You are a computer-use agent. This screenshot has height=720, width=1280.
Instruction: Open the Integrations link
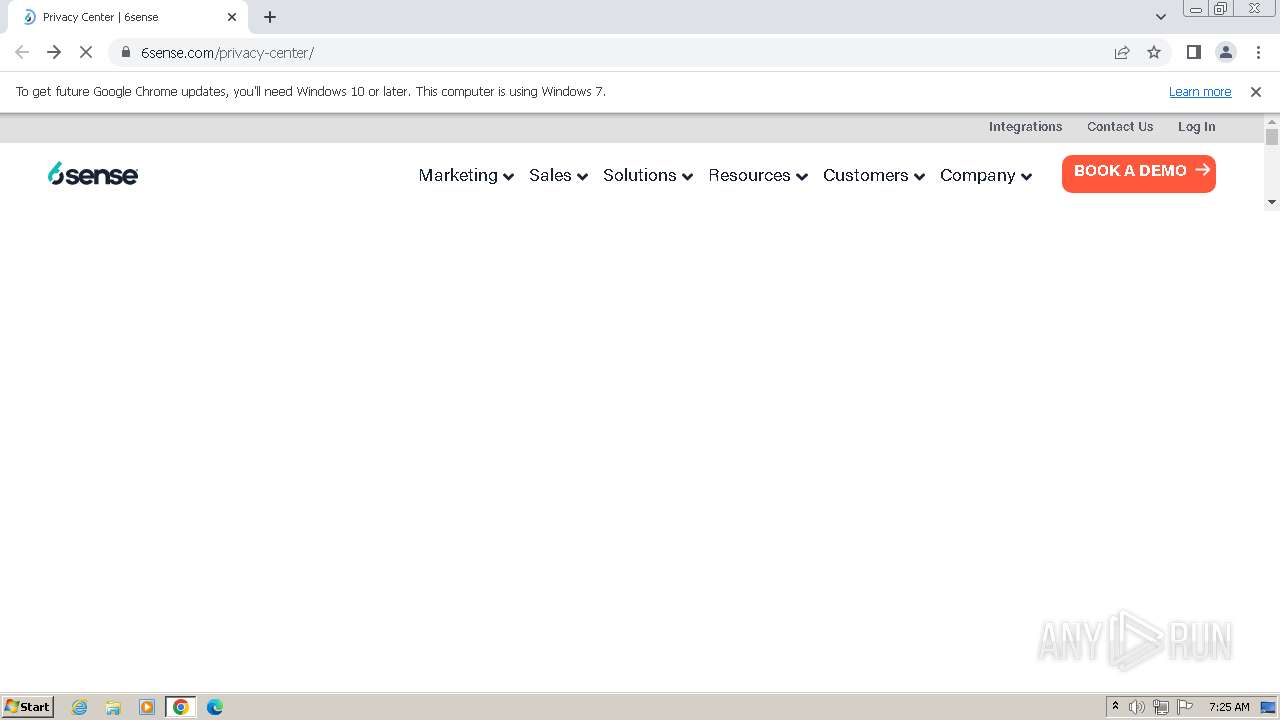pyautogui.click(x=1025, y=127)
